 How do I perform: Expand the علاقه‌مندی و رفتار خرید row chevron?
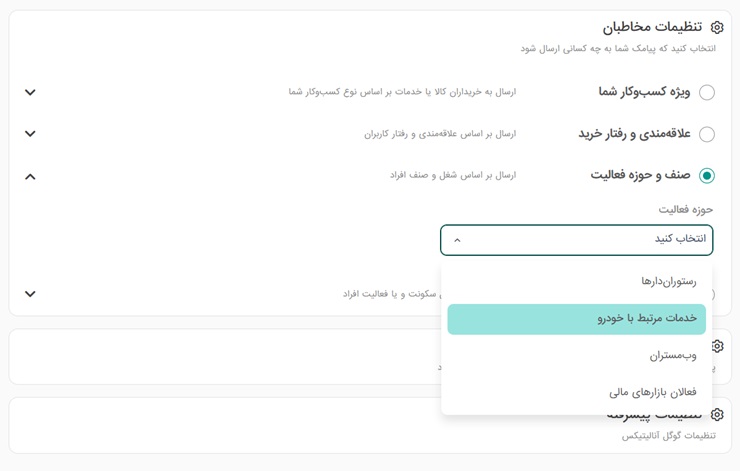pos(30,134)
